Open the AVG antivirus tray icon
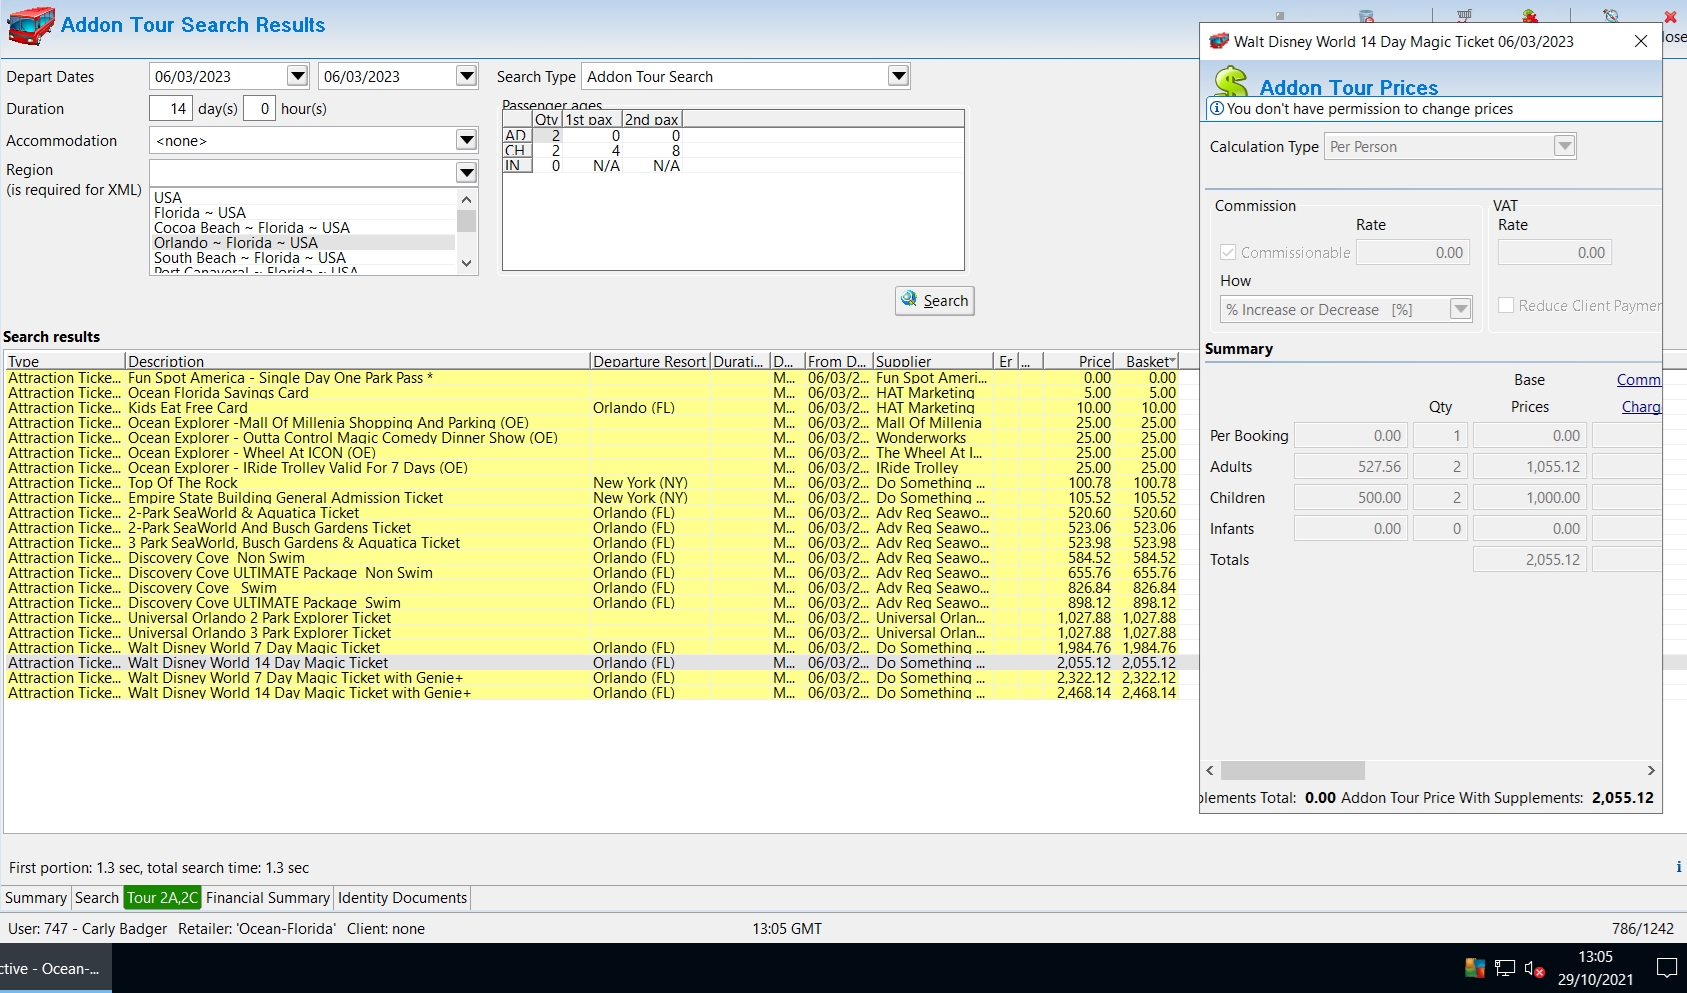1687x993 pixels. pos(1475,967)
